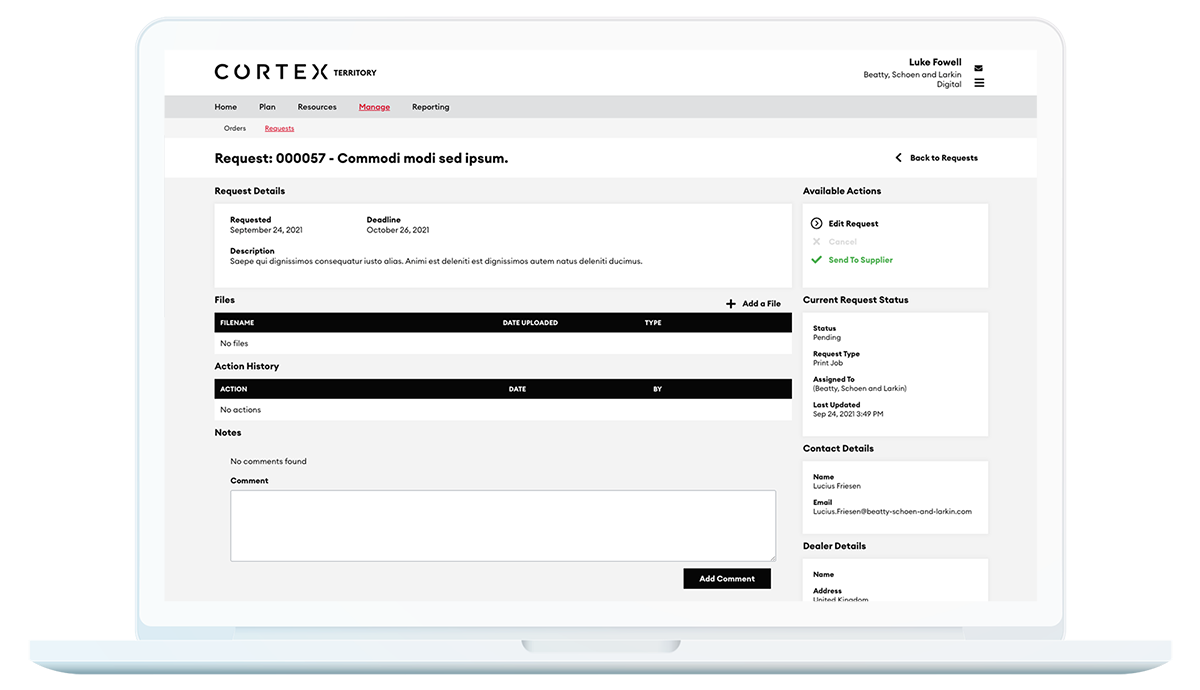Open the hamburger menu icon
The width and height of the screenshot is (1200, 690).
click(x=979, y=83)
